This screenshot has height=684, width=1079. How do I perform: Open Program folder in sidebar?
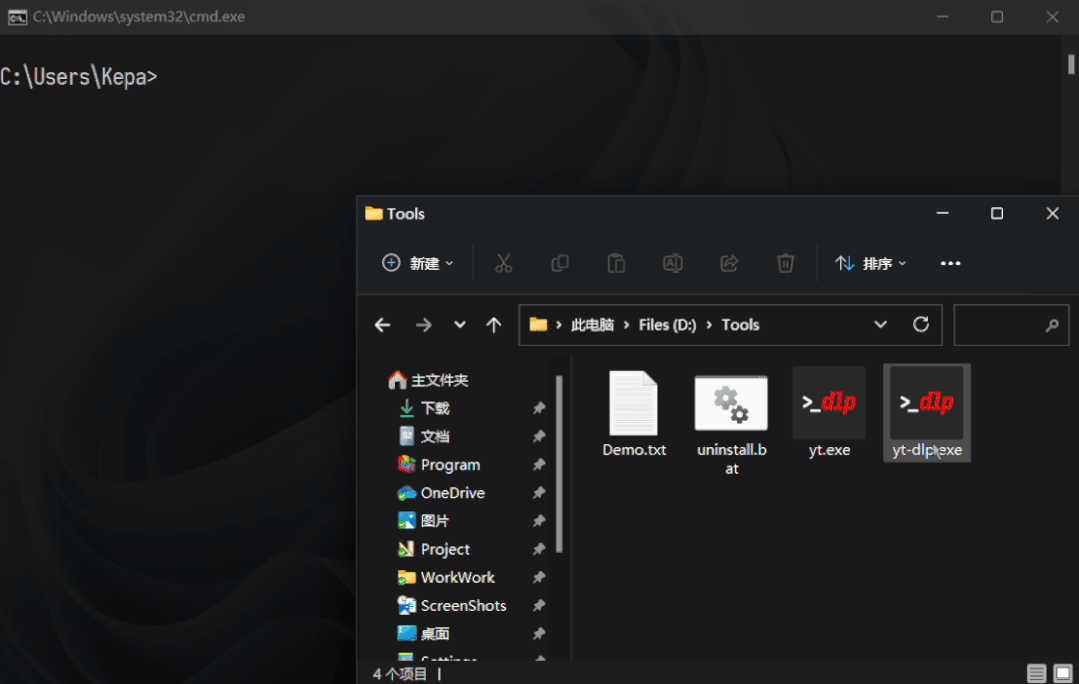click(439, 464)
